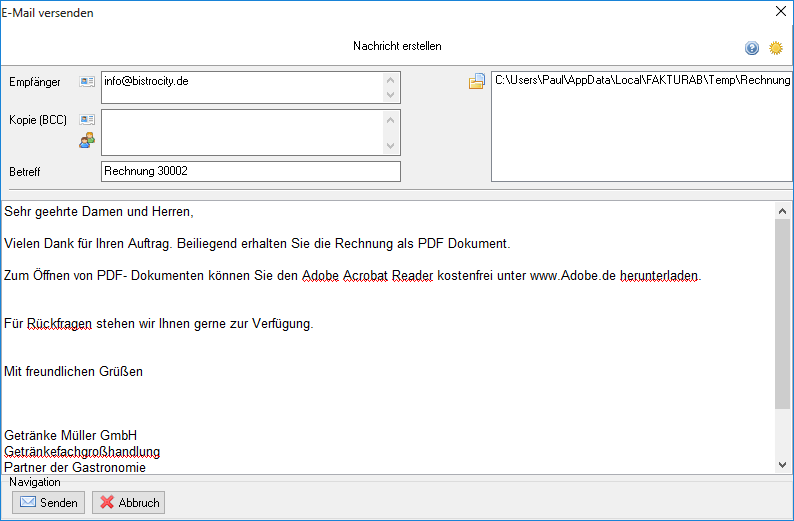Select the attachment path C:\Users\Paul\AppData entry
Screen dimensions: 794x521
(642, 80)
